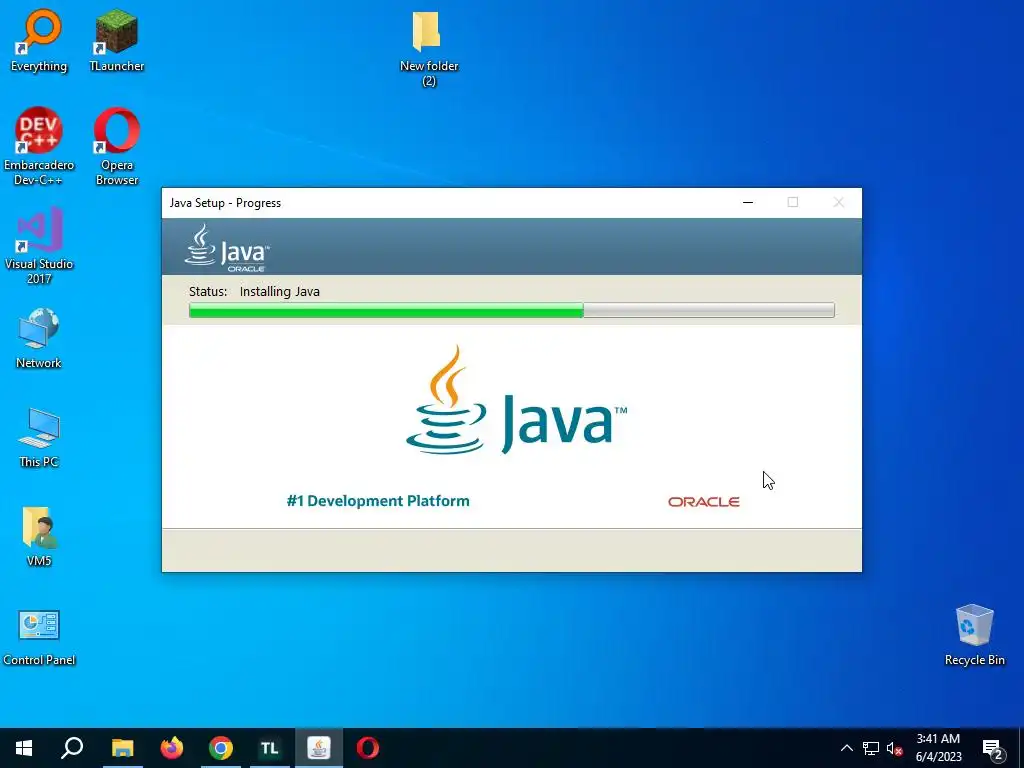
Task: Open the Windows Start menu
Action: [x=24, y=748]
